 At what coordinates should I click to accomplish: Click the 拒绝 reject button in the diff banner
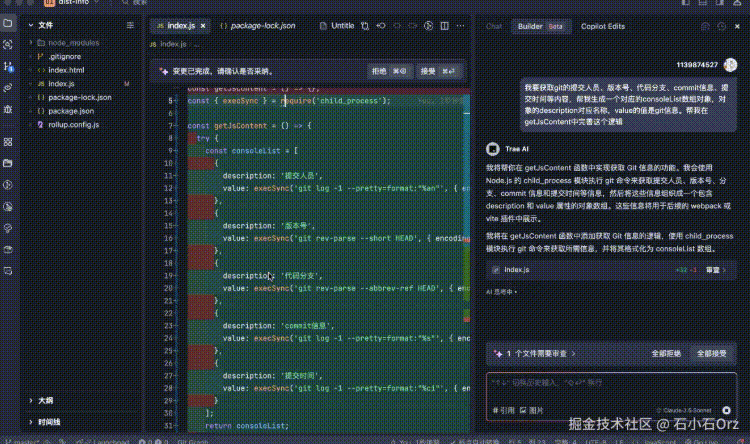pyautogui.click(x=389, y=71)
